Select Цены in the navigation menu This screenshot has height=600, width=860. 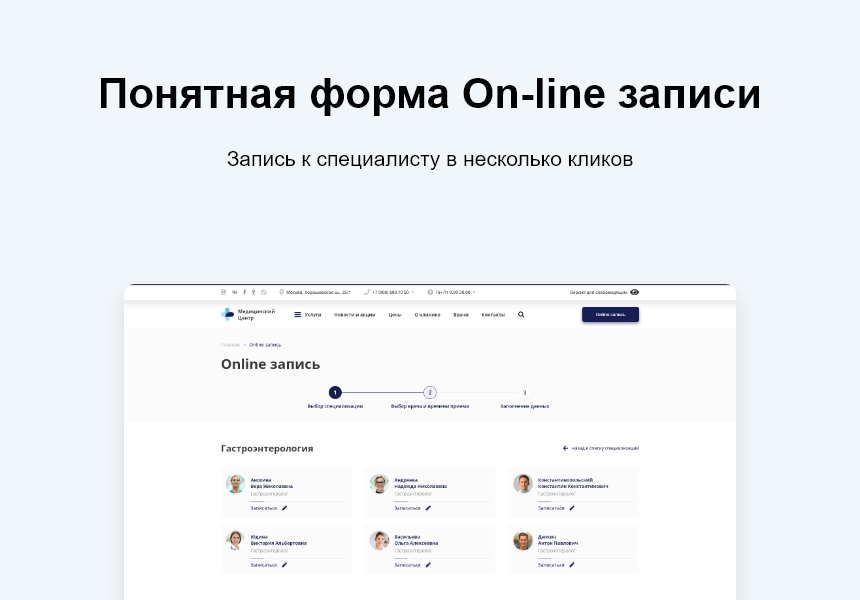(395, 314)
